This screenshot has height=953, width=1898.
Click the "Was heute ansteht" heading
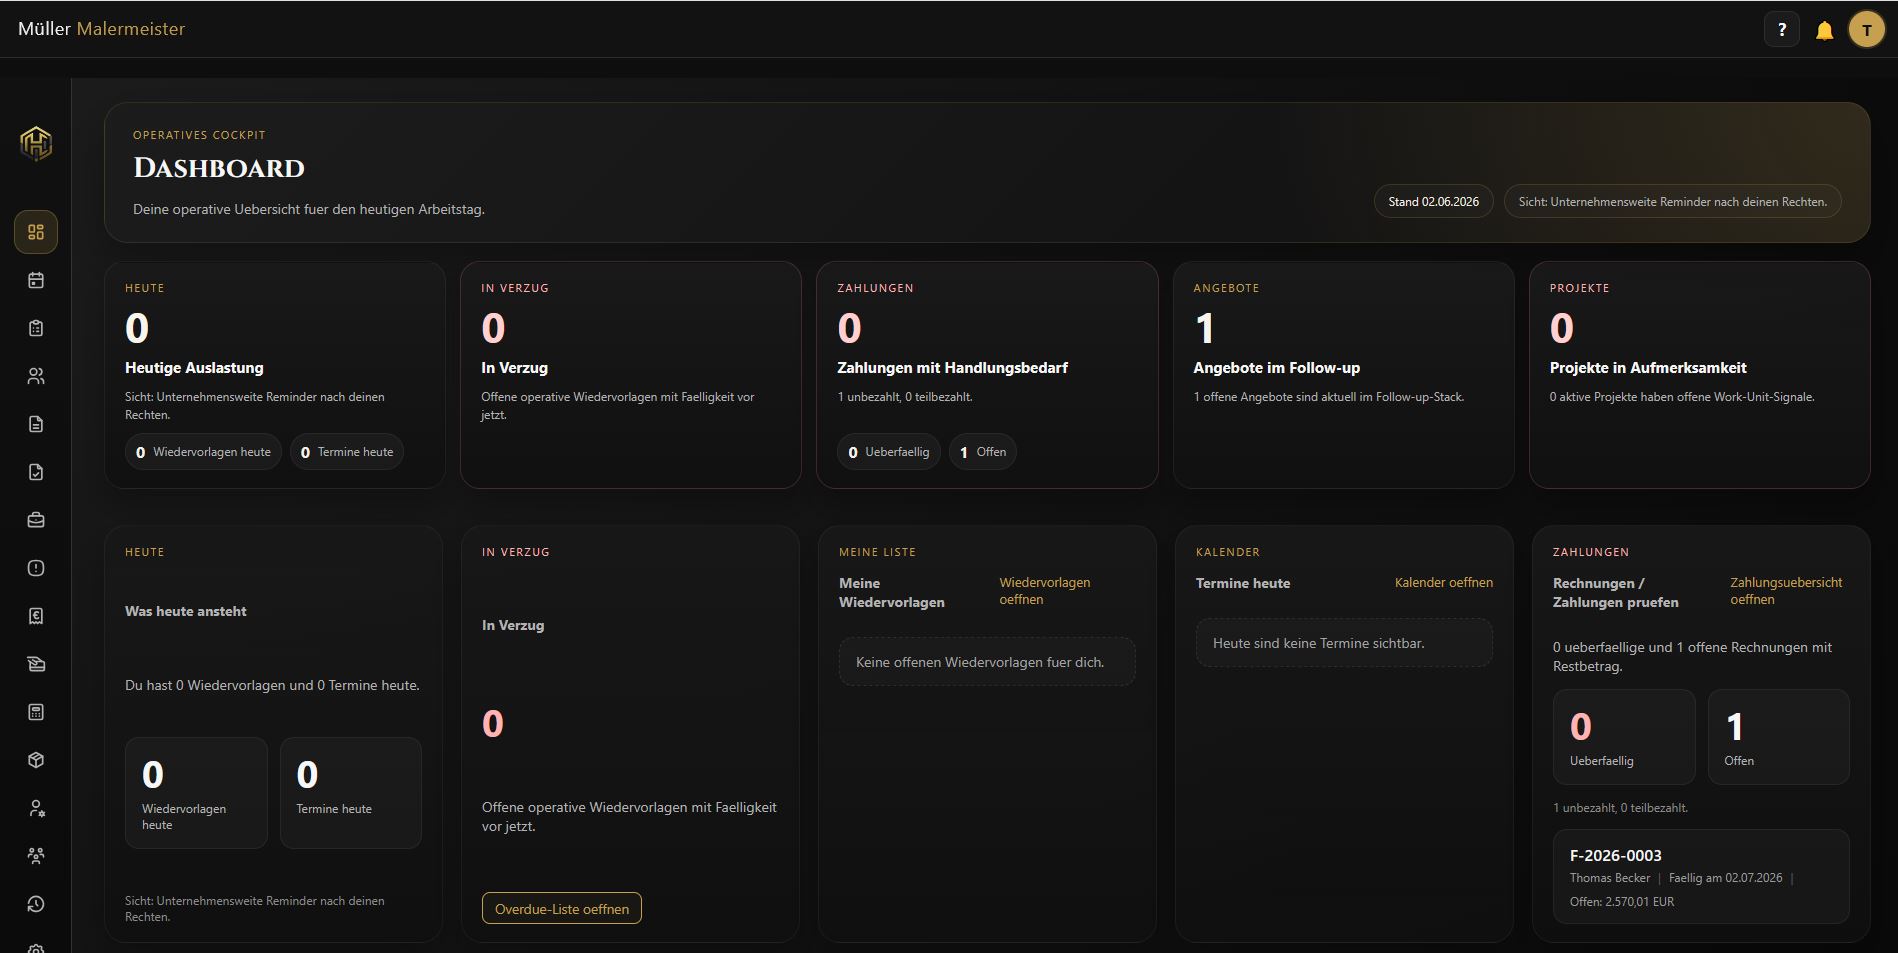185,611
